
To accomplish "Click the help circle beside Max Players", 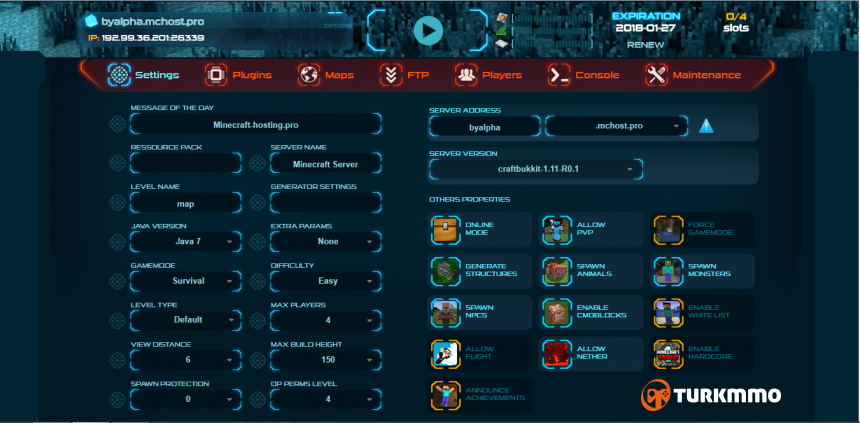I will (x=258, y=321).
